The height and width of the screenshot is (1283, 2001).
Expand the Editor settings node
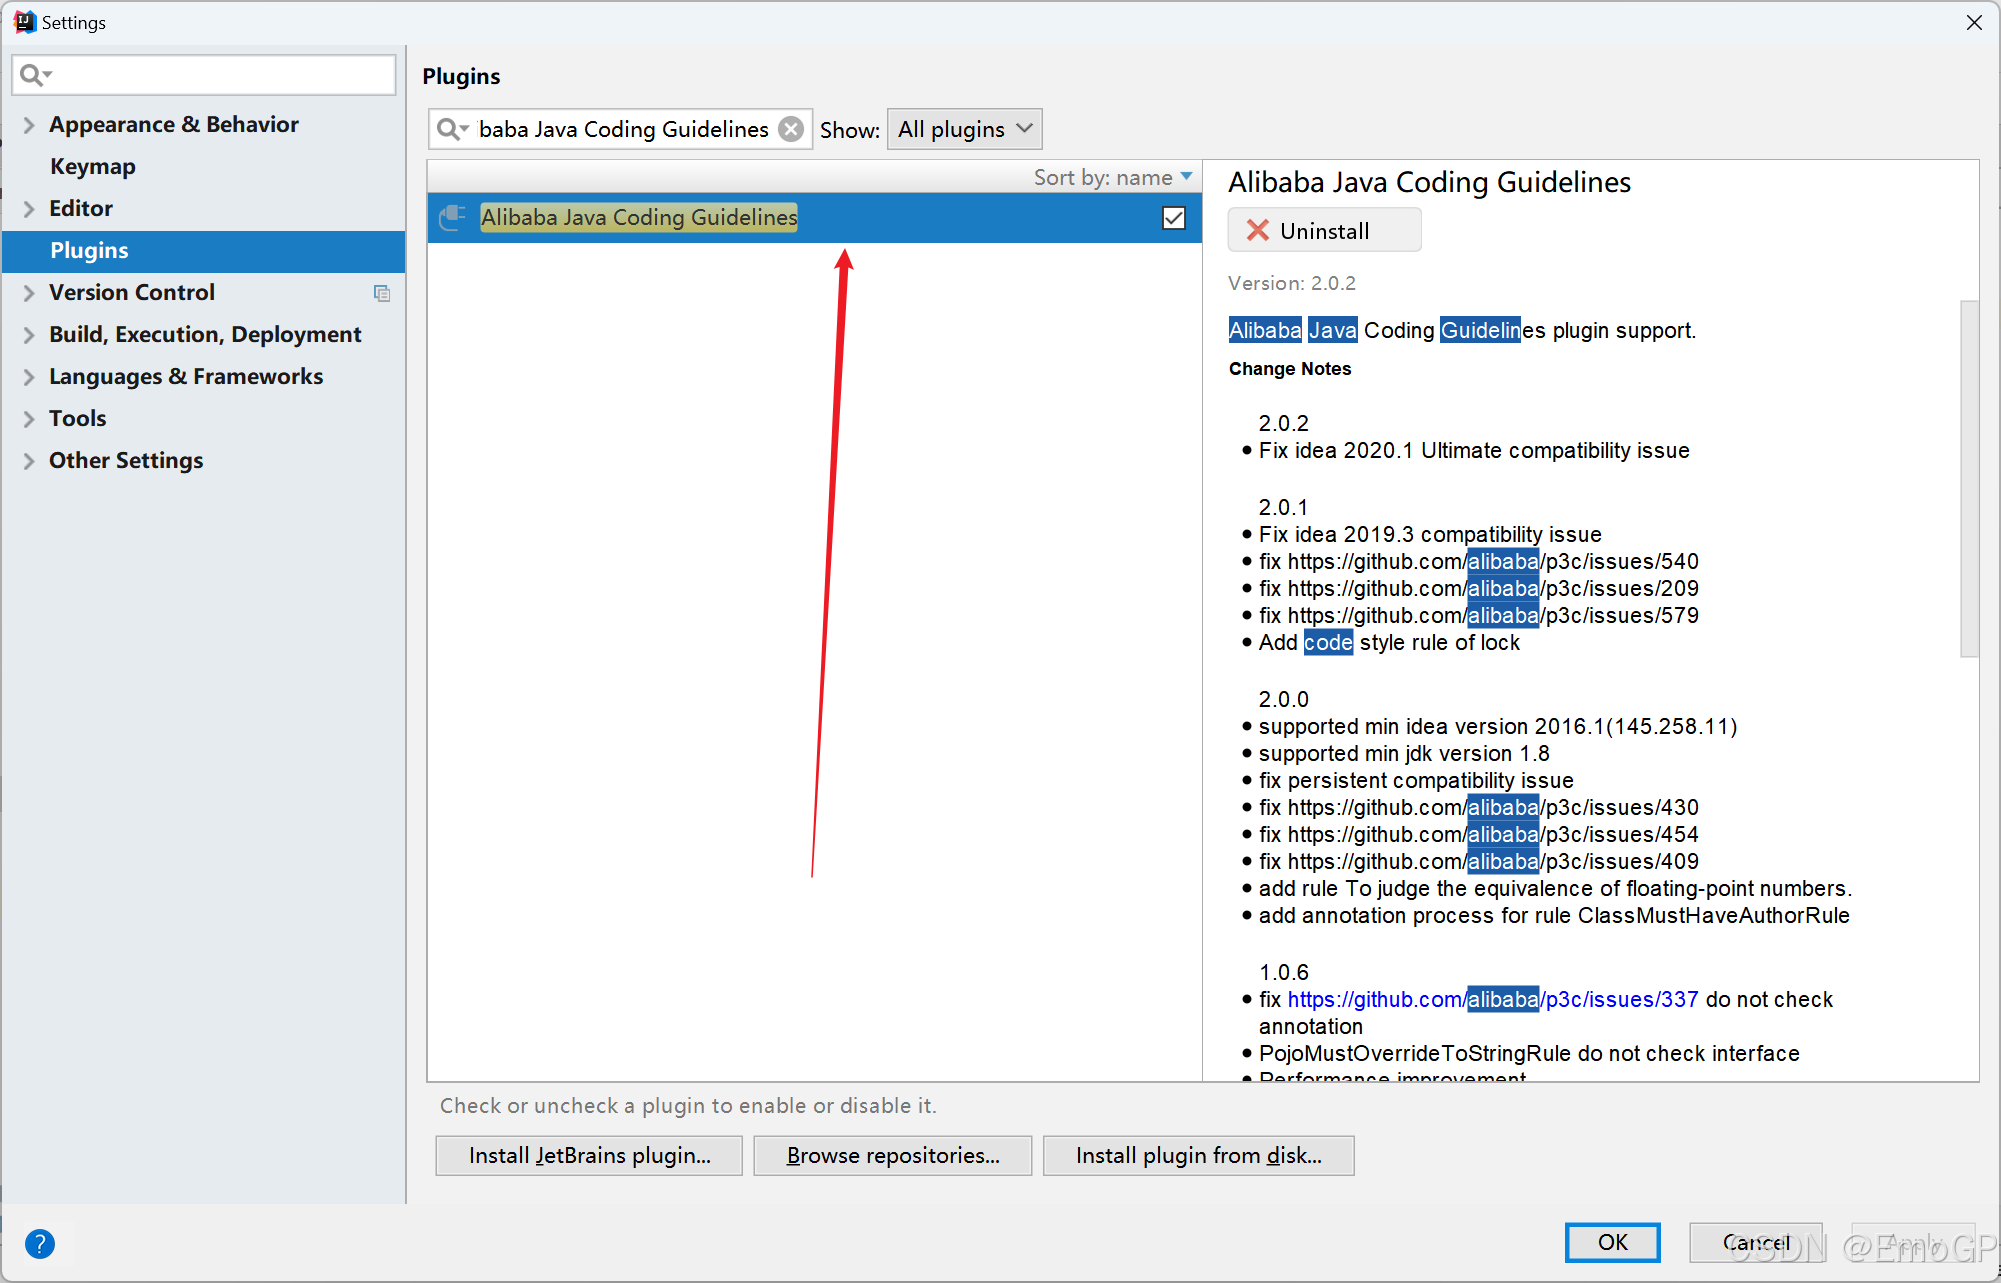click(29, 209)
